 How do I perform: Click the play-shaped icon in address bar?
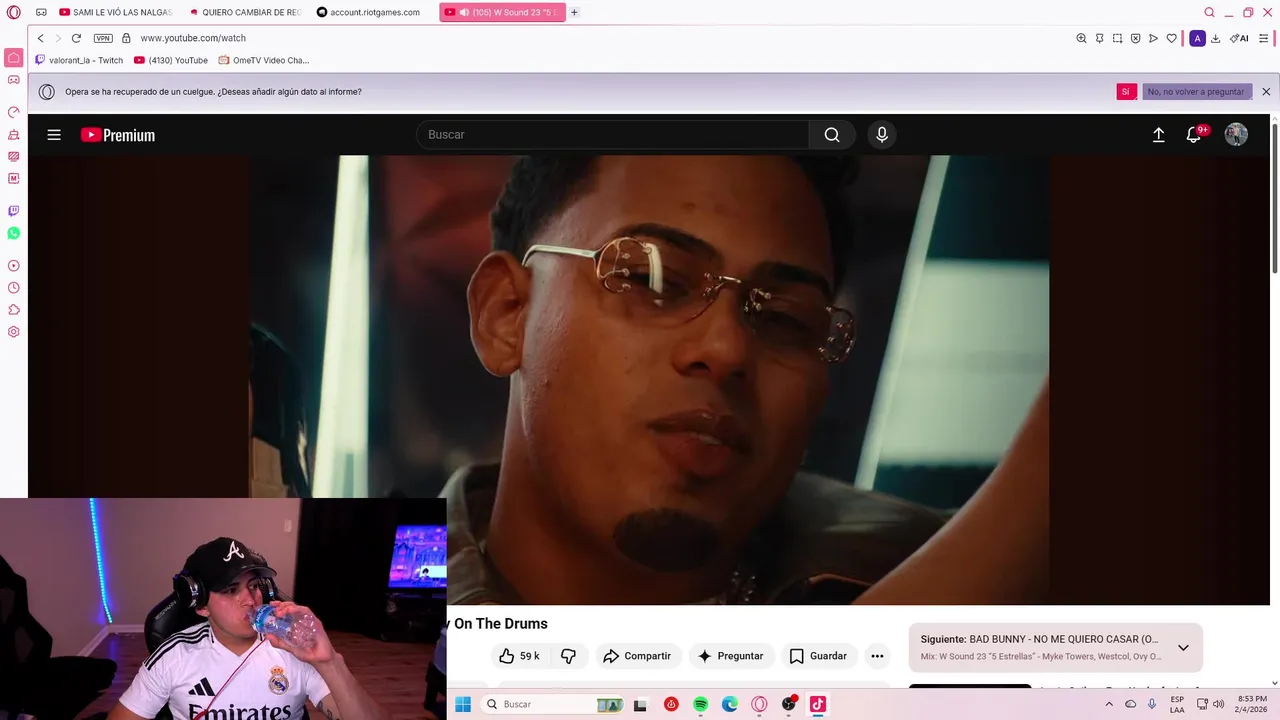click(1153, 38)
